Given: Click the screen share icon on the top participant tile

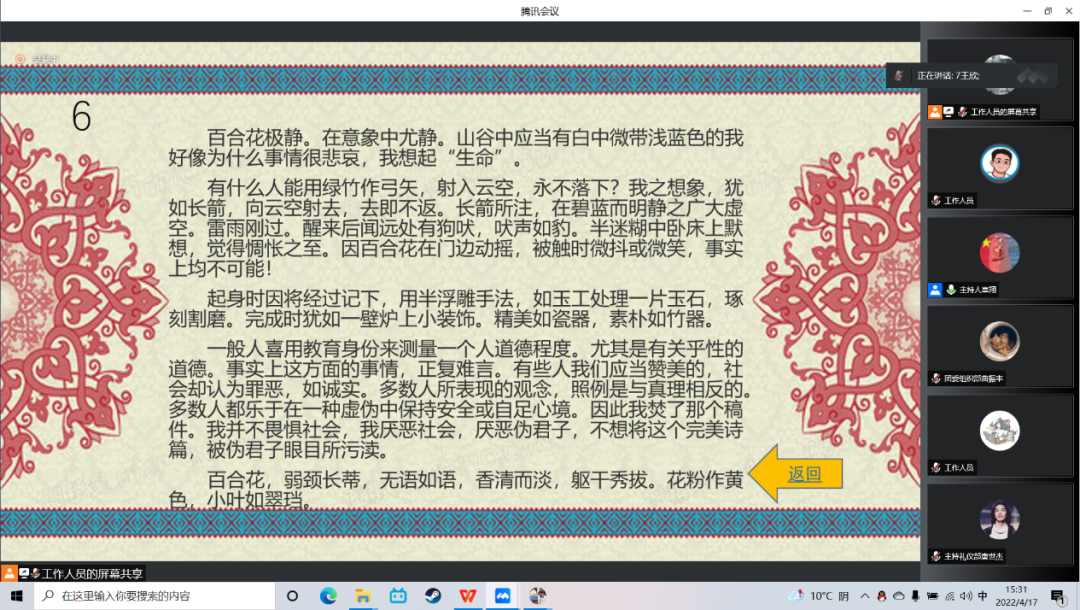Looking at the screenshot, I should (948, 112).
